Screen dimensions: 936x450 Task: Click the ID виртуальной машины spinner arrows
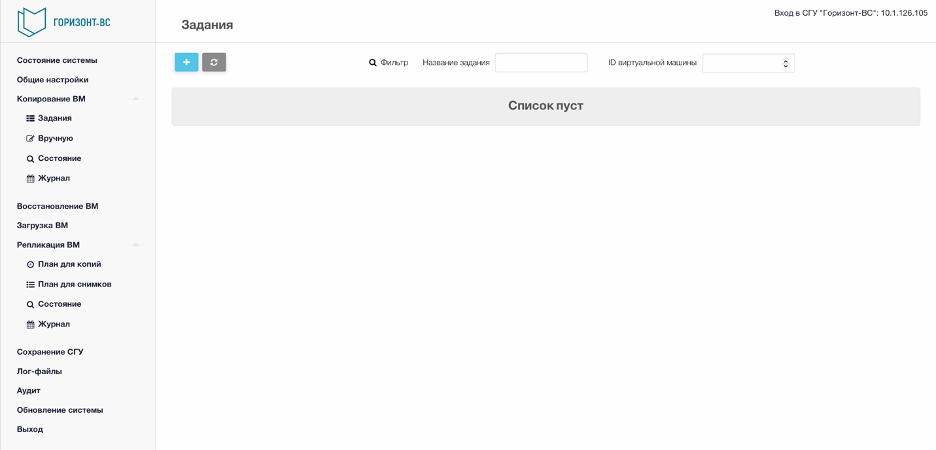click(786, 63)
